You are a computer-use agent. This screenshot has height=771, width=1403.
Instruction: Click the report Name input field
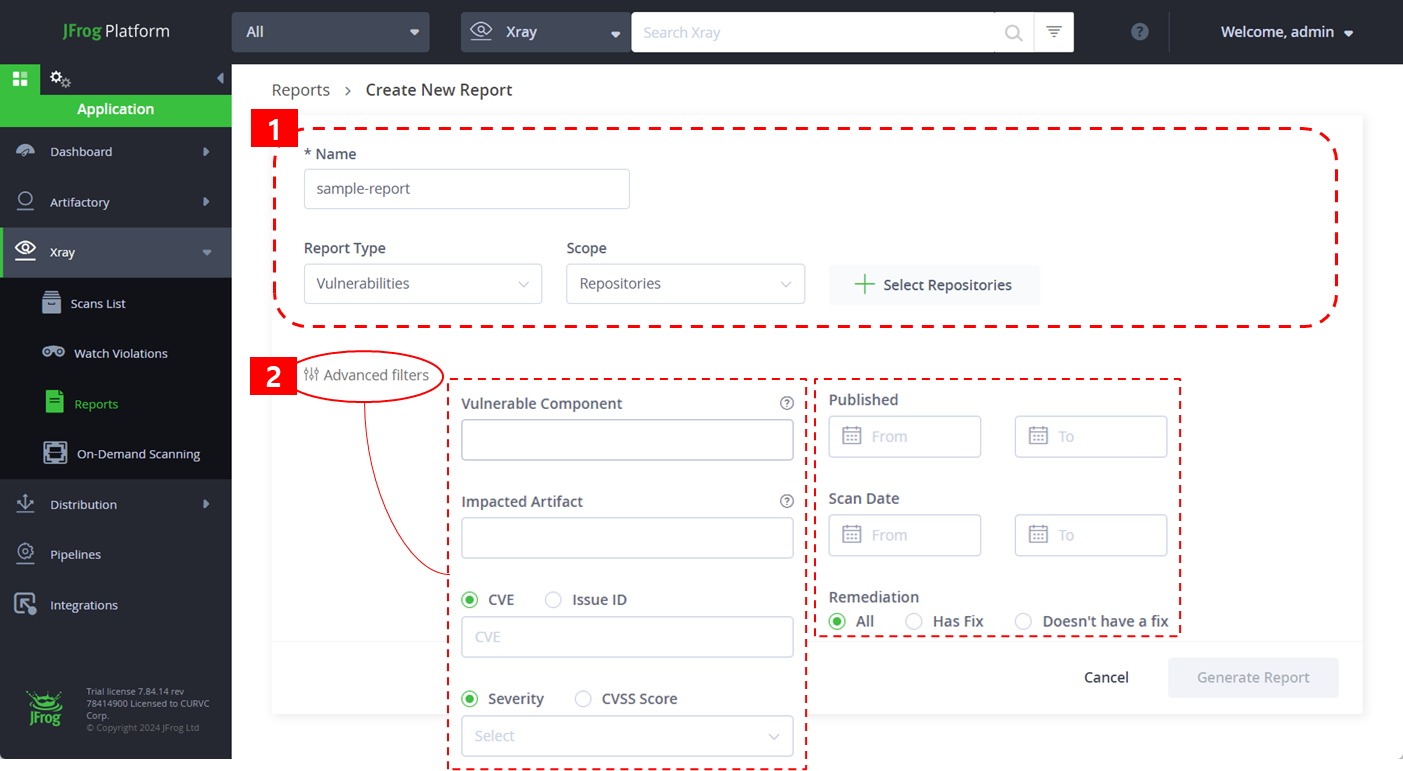[467, 188]
